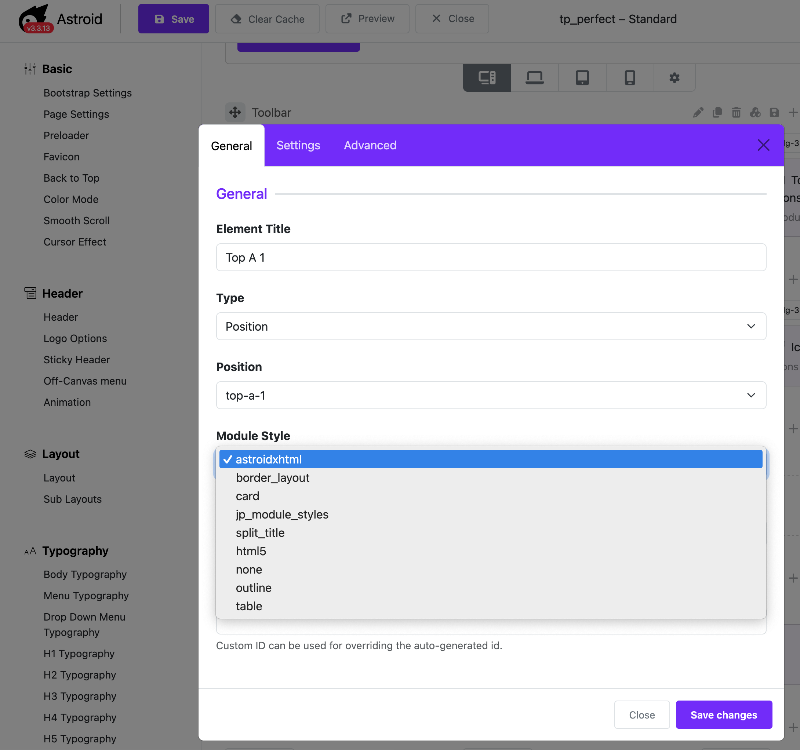The image size is (800, 750).
Task: Click the Element Title input field
Action: [x=491, y=257]
